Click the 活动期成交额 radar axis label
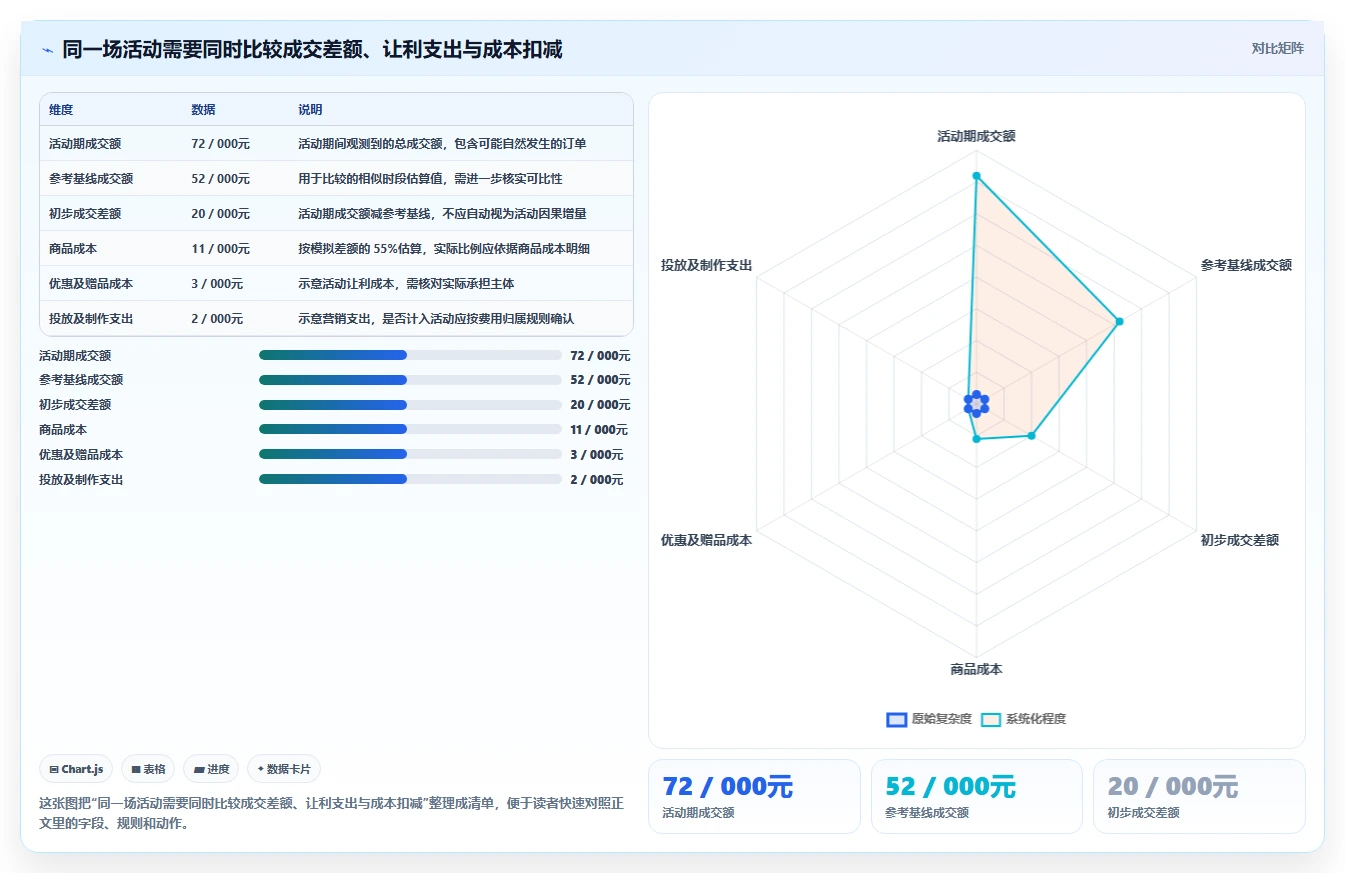The image size is (1345, 873). point(976,136)
